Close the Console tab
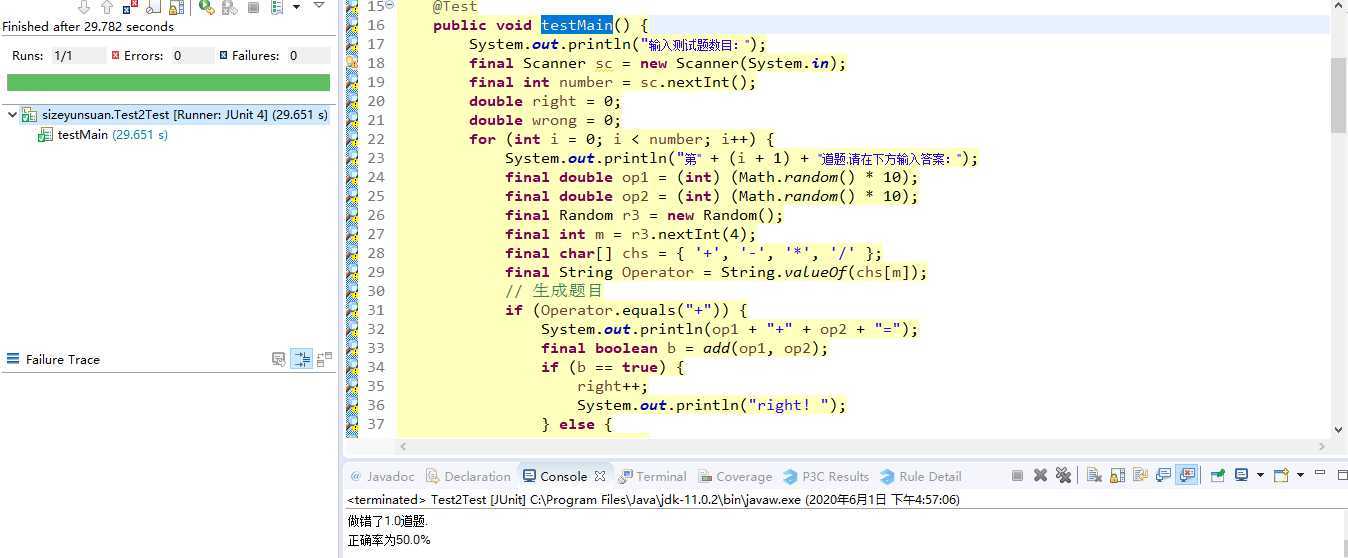The width and height of the screenshot is (1348, 558). (x=600, y=476)
